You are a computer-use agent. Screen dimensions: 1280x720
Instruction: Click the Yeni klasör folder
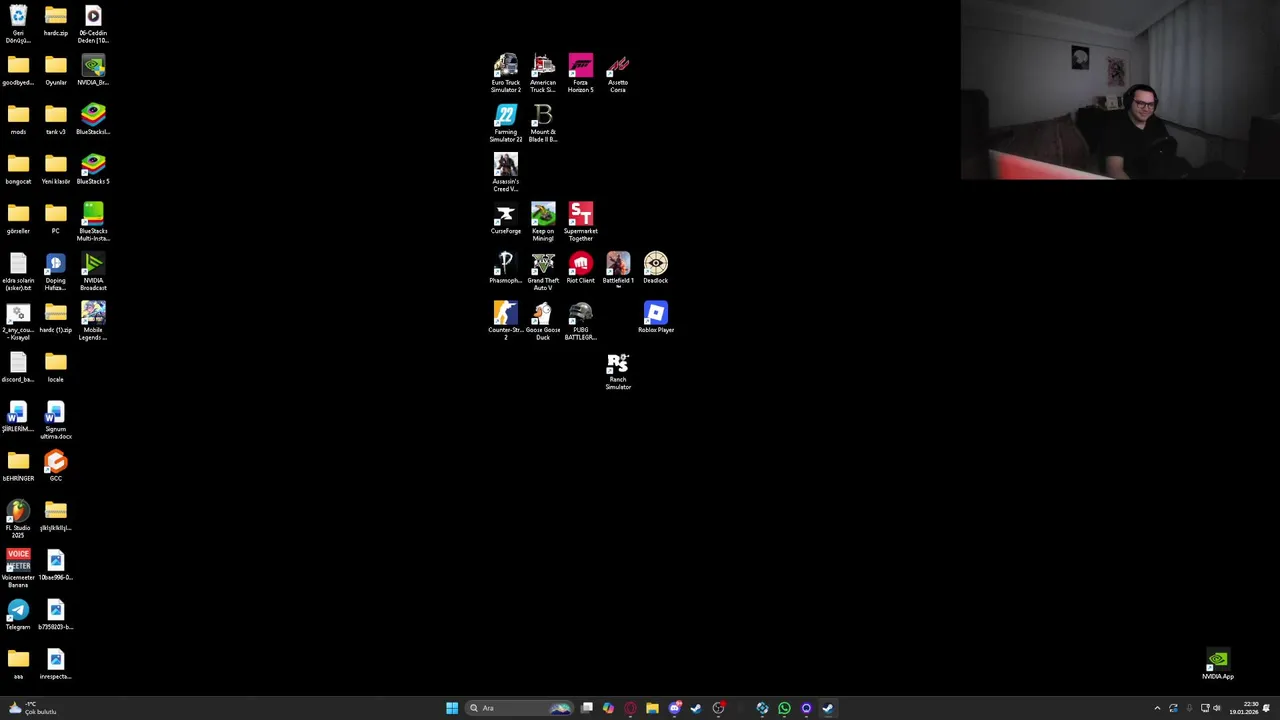(56, 169)
